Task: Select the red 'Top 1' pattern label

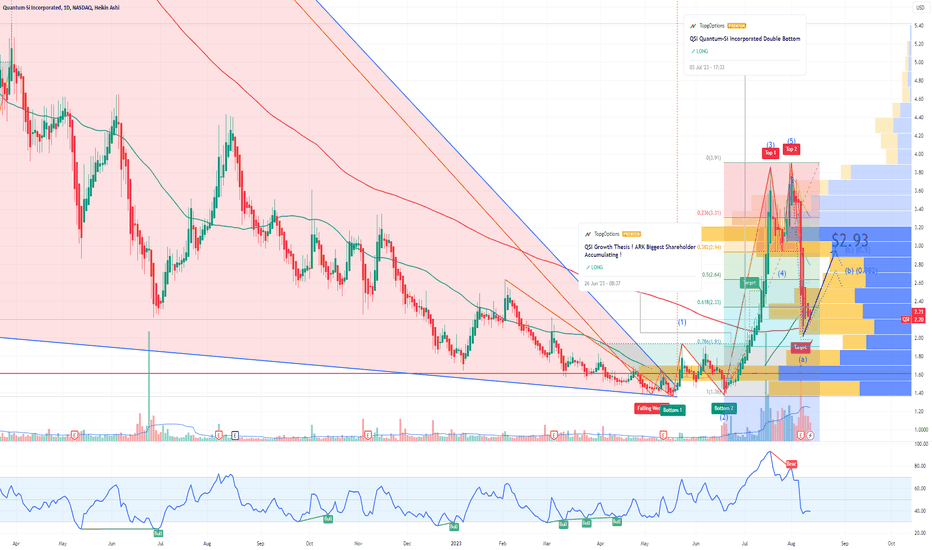Action: (x=770, y=153)
